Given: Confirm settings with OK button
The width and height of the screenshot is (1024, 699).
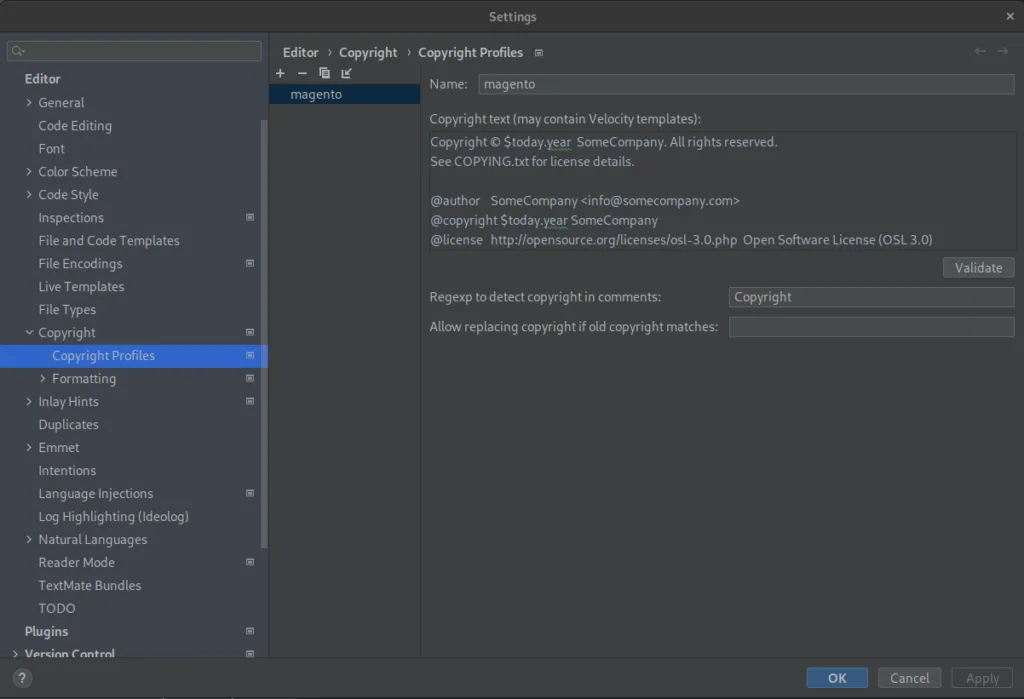Looking at the screenshot, I should click(x=837, y=678).
